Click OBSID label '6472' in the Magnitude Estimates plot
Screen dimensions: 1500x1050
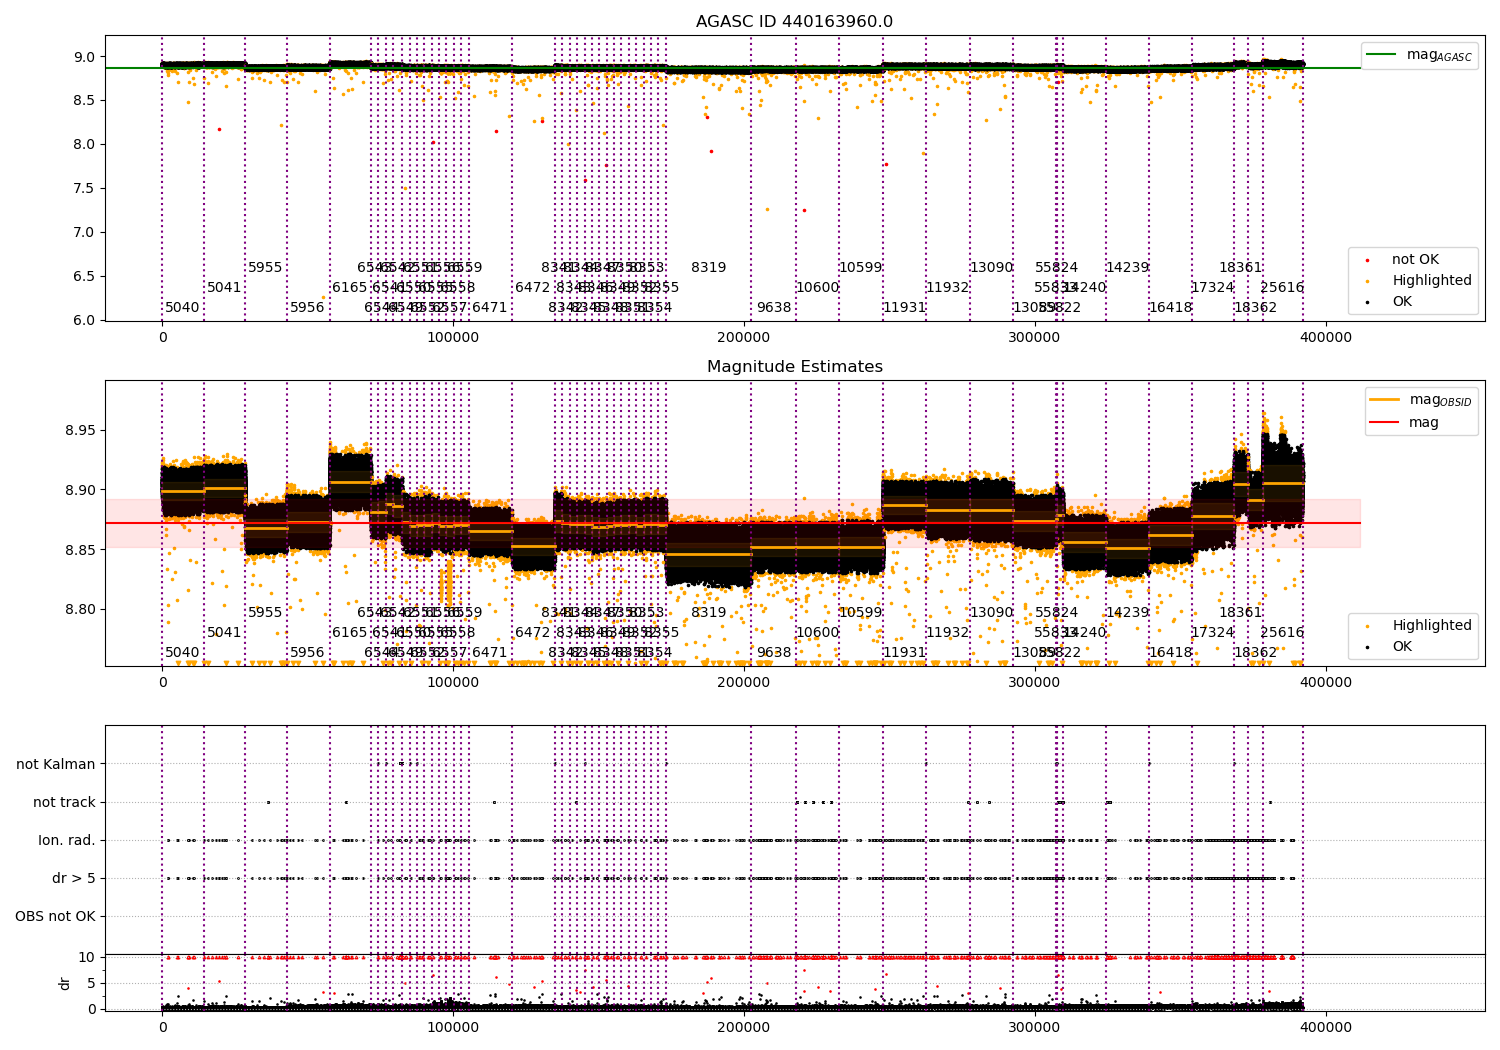point(532,633)
